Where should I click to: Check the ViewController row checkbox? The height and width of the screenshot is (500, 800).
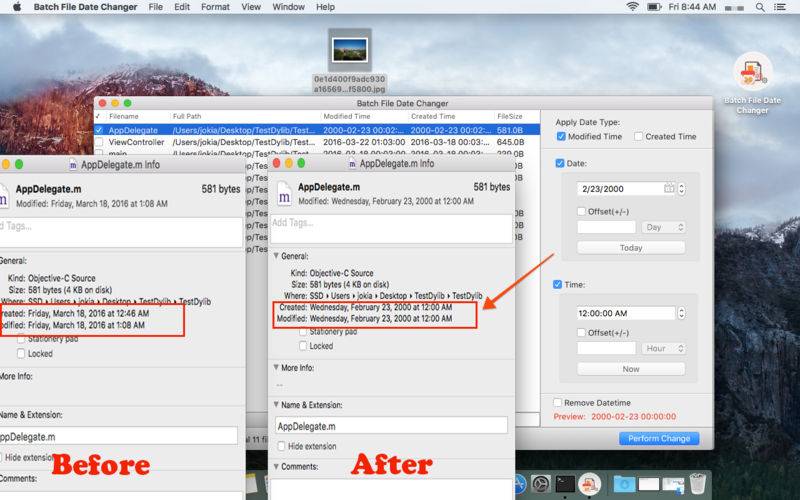pyautogui.click(x=99, y=142)
